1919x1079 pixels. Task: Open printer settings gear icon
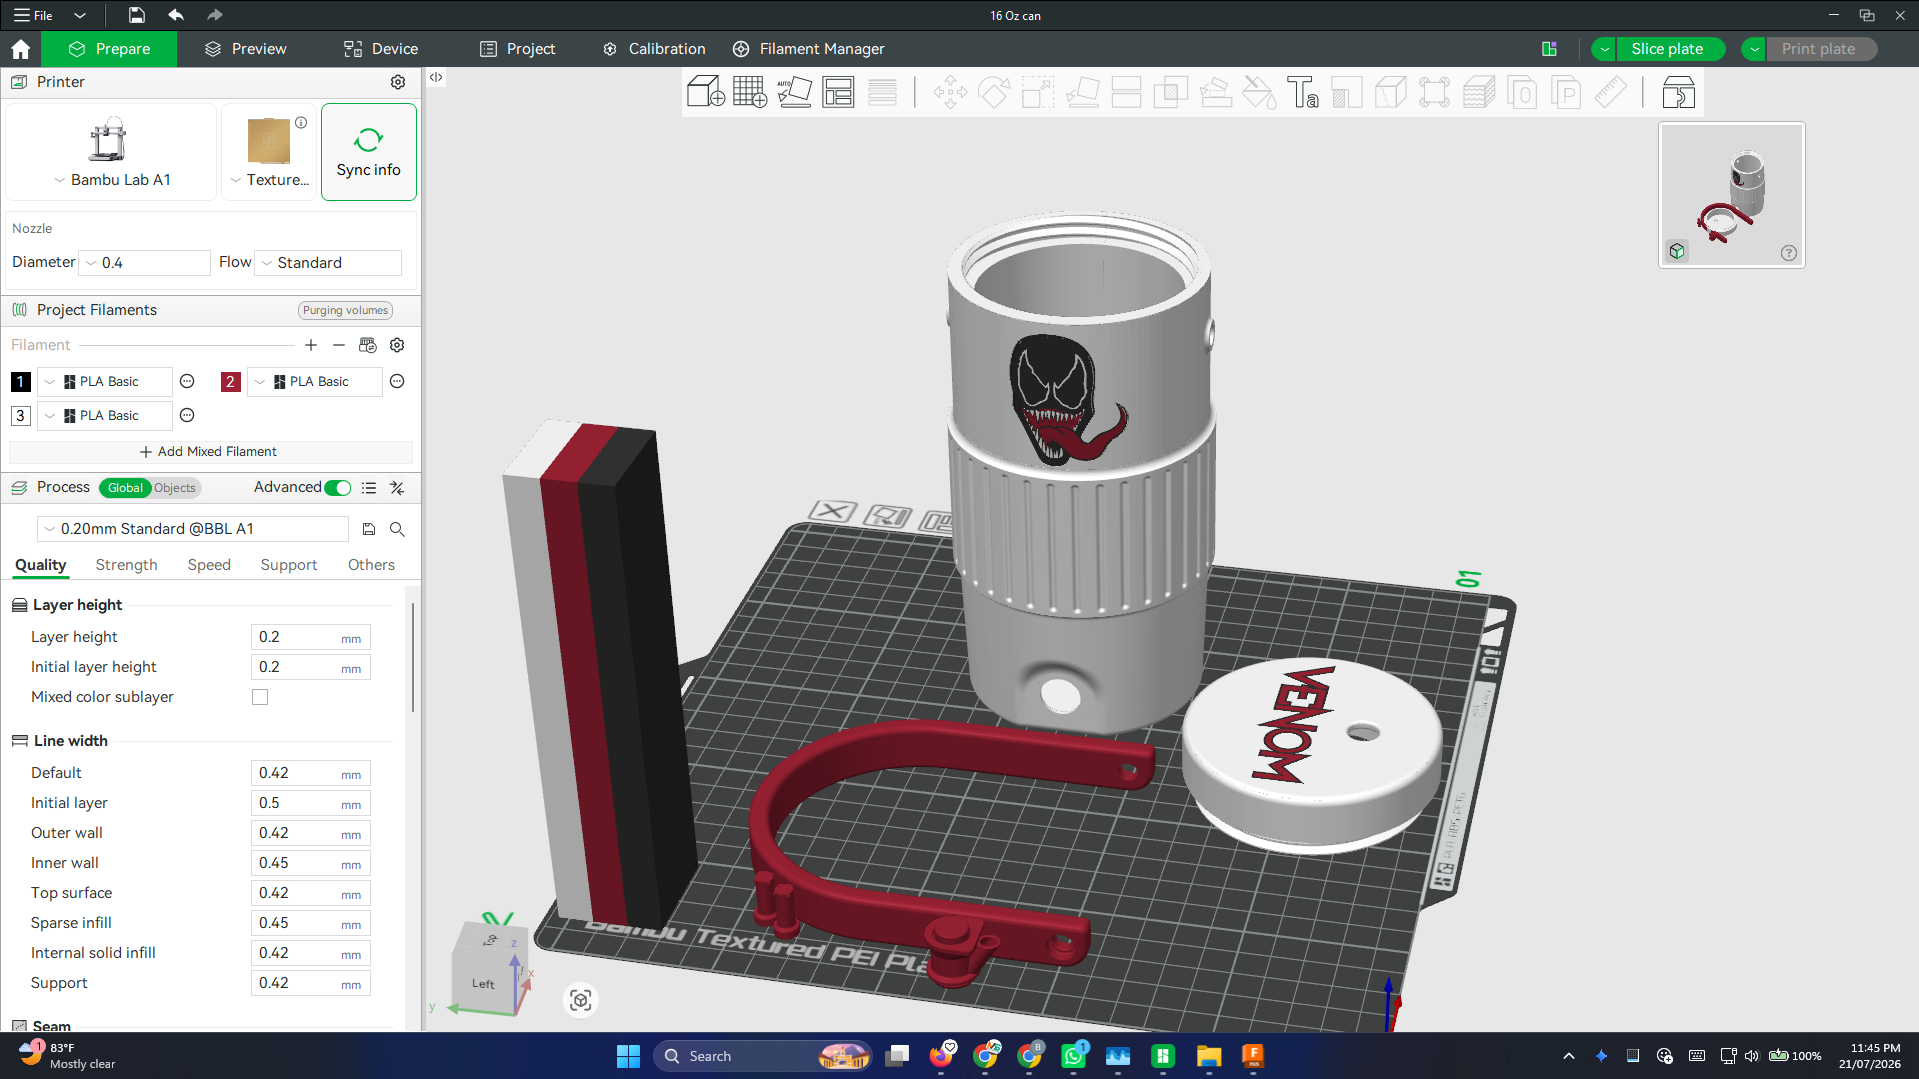click(x=398, y=82)
